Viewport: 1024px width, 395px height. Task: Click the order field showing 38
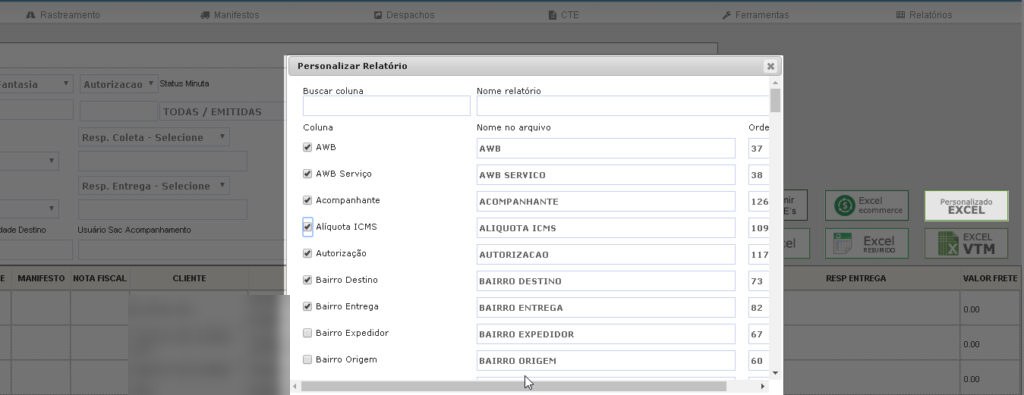click(x=758, y=175)
